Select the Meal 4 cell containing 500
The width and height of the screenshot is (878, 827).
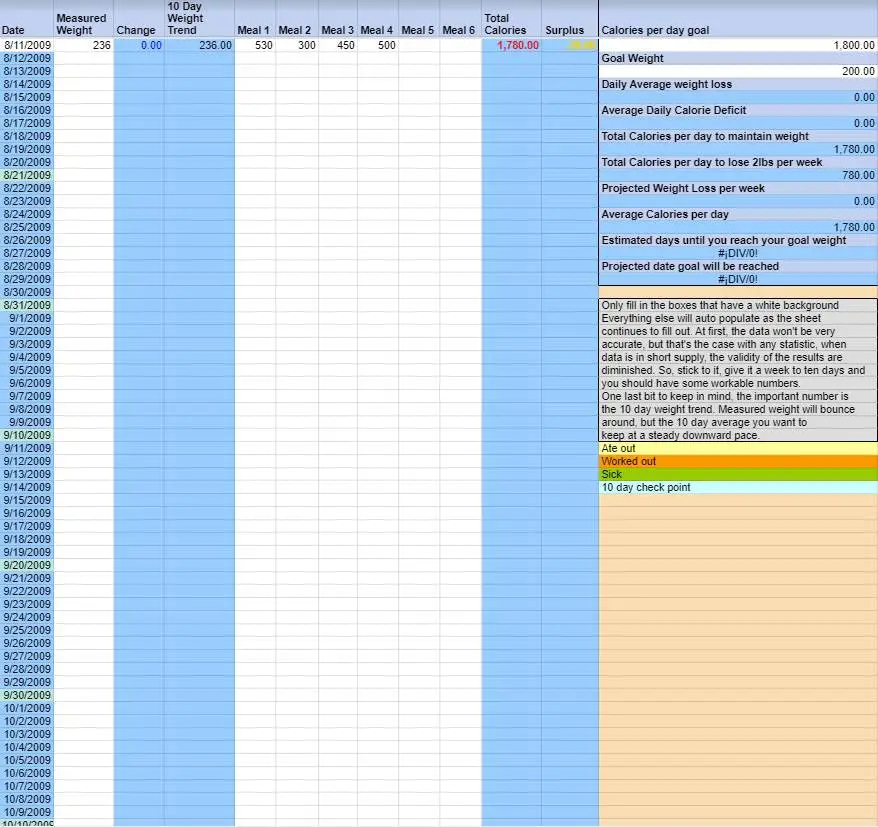pos(378,45)
